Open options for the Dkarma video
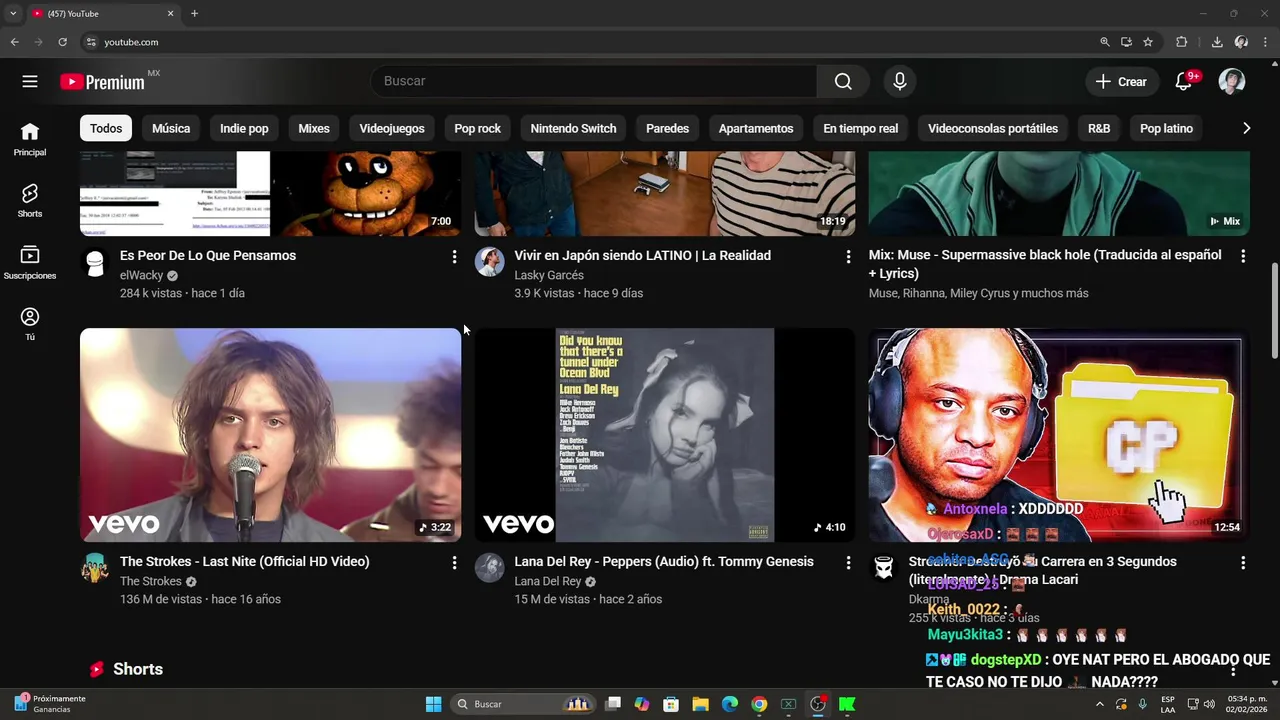 click(1243, 563)
